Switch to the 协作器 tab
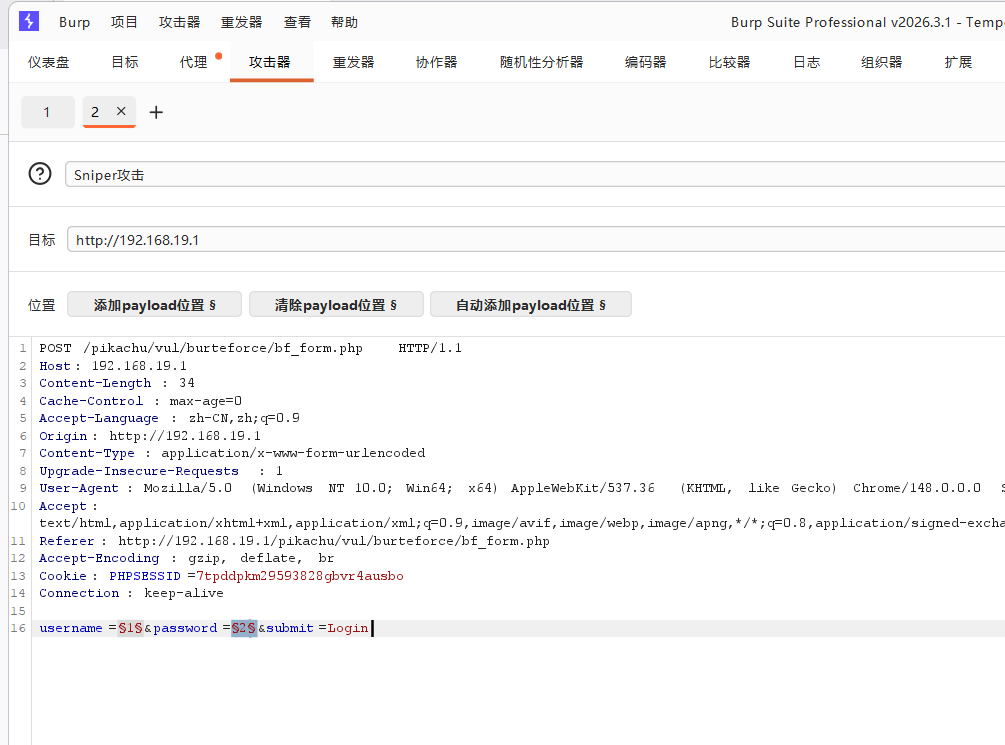The image size is (1005, 745). click(x=436, y=62)
